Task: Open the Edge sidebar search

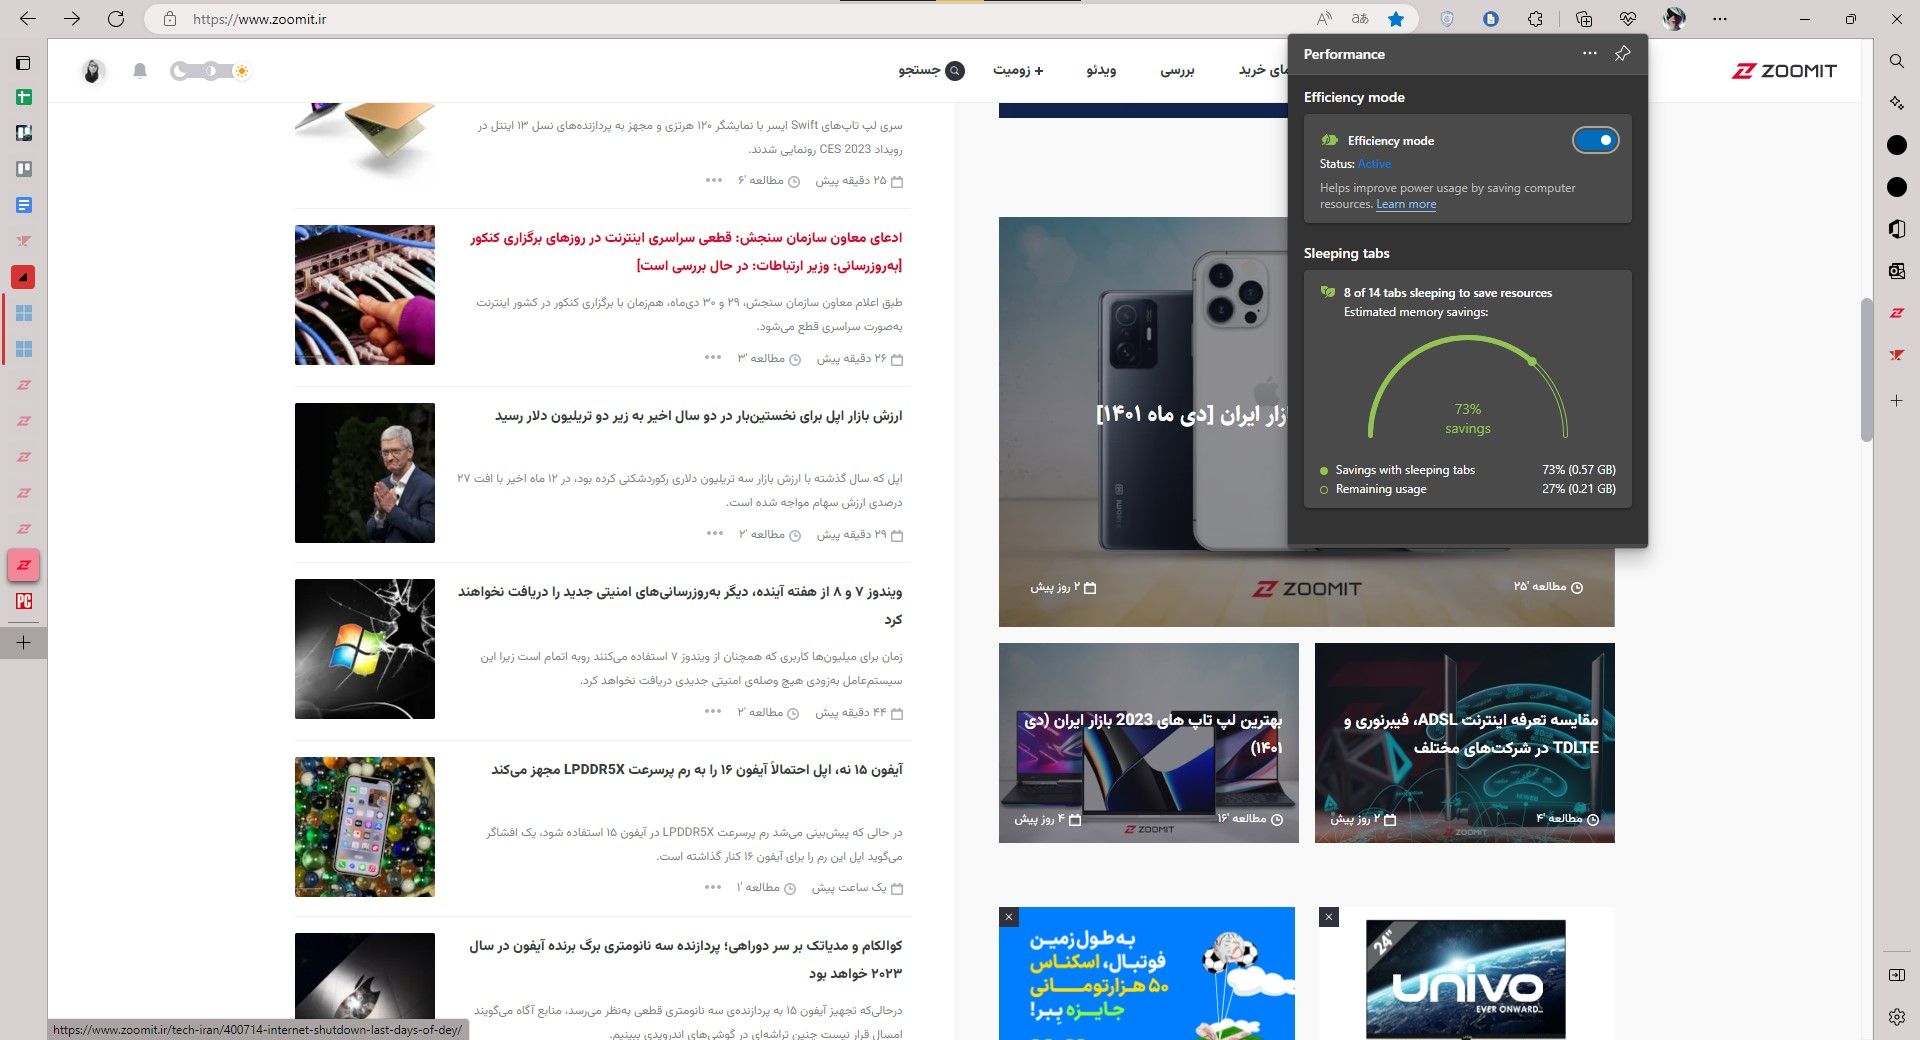Action: click(x=1896, y=61)
